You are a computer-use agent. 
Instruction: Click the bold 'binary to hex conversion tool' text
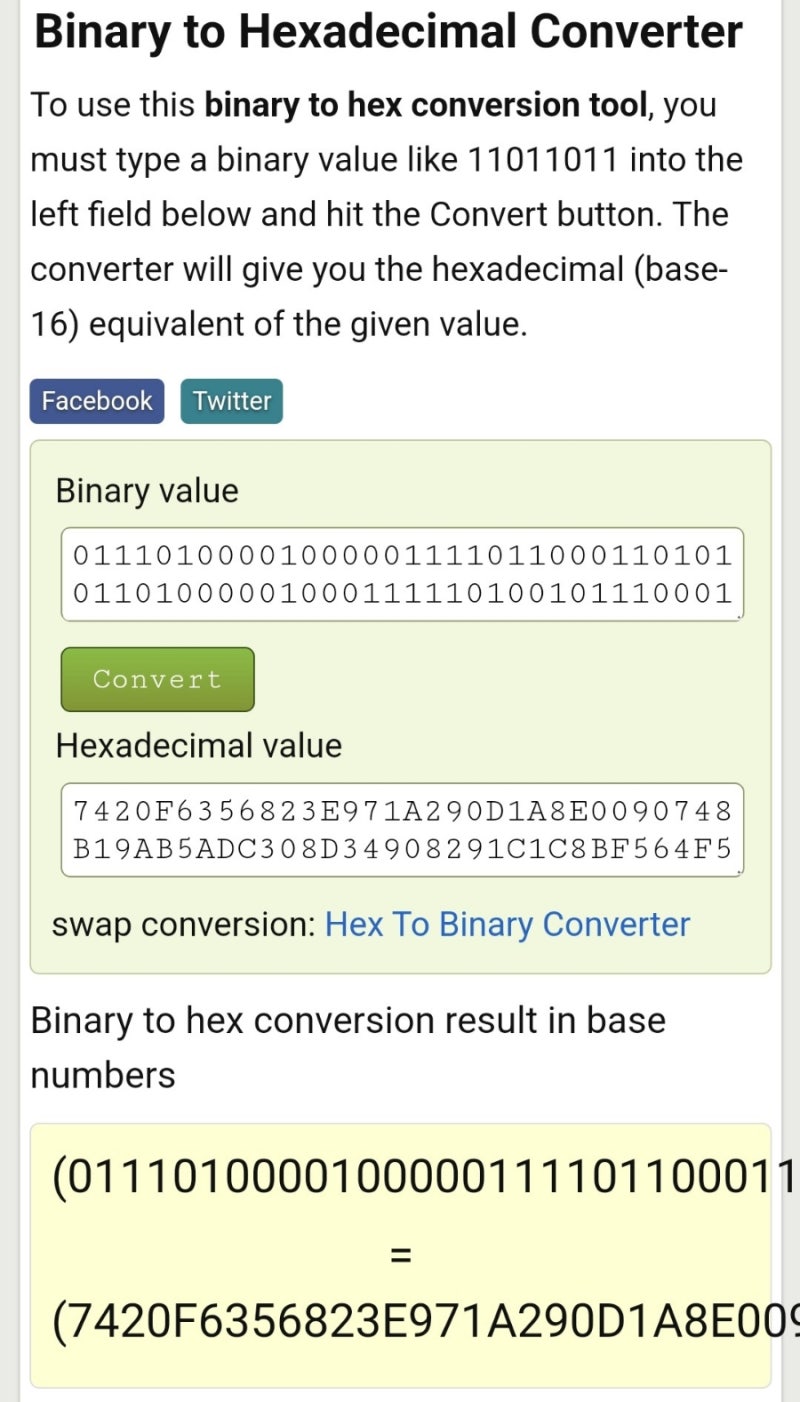pos(425,105)
